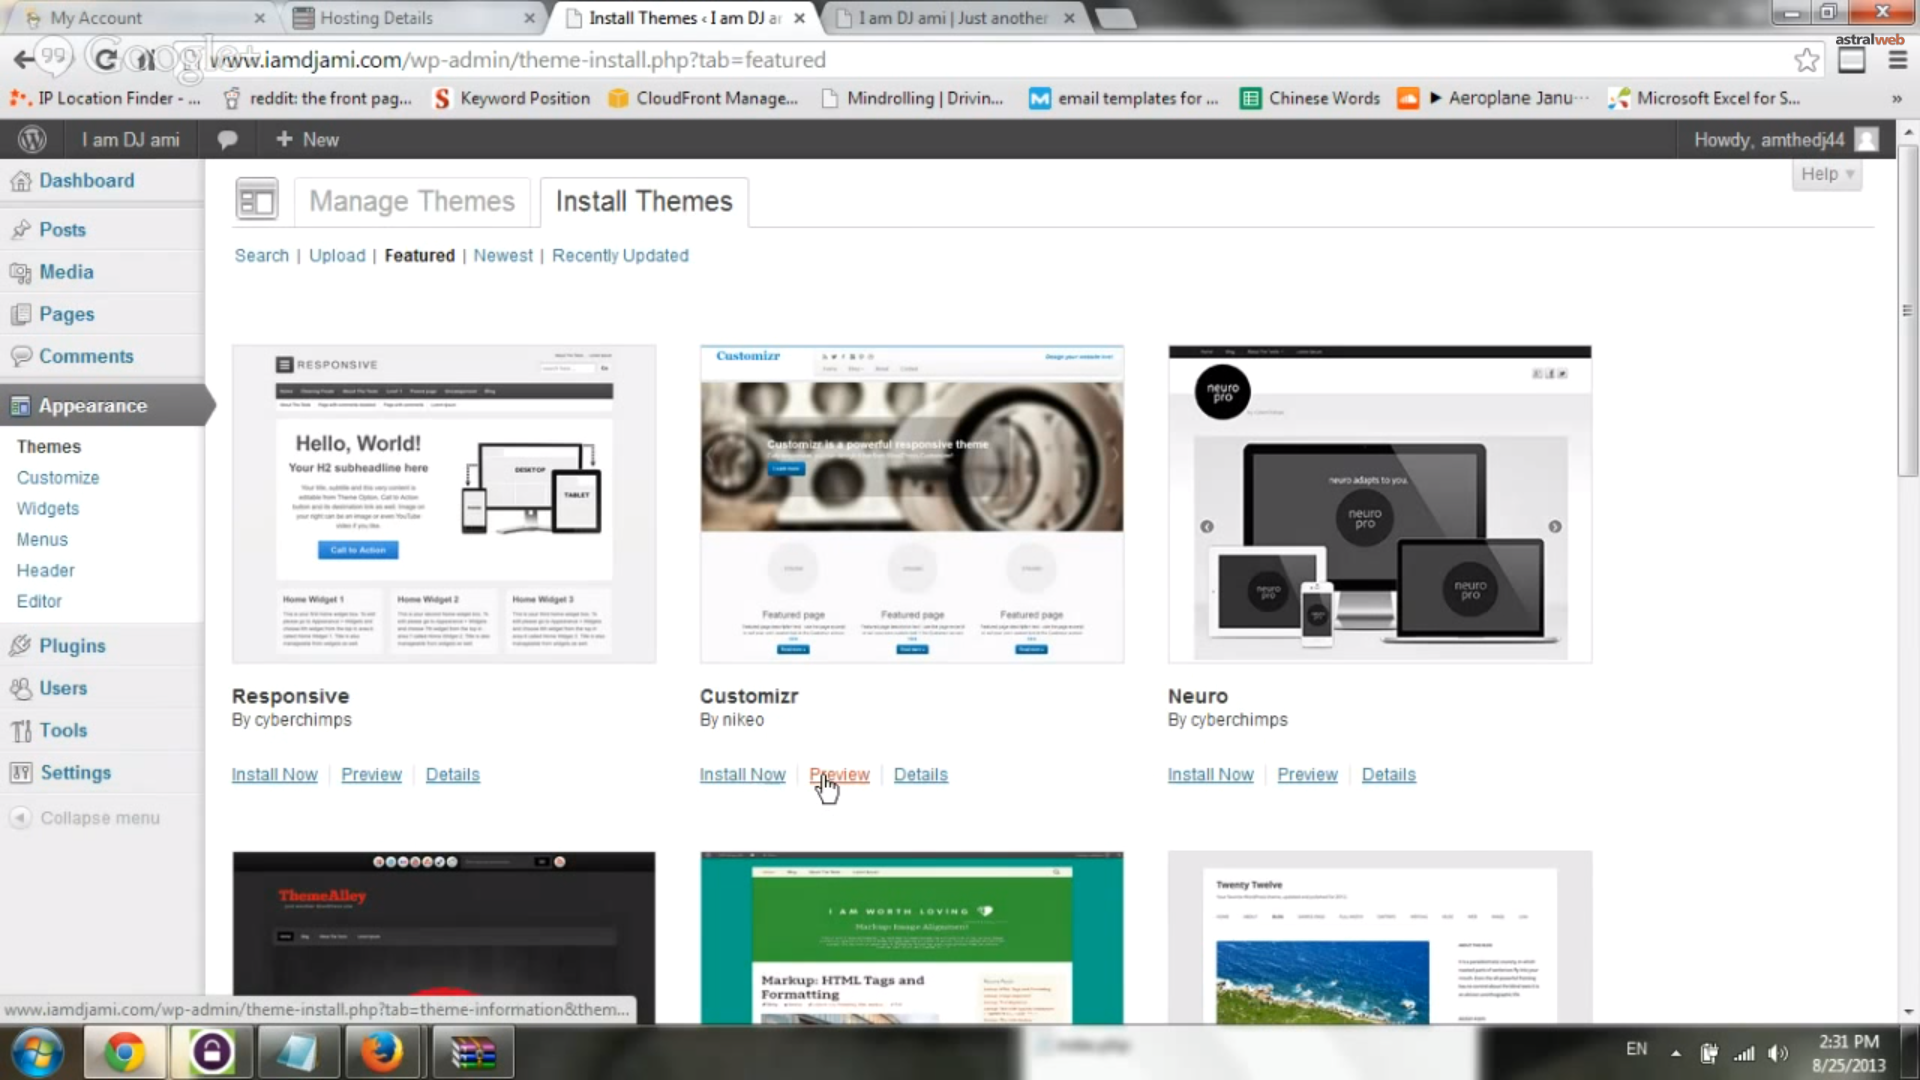This screenshot has height=1080, width=1920.
Task: Click the WordPress logo in admin bar
Action: pyautogui.click(x=32, y=139)
